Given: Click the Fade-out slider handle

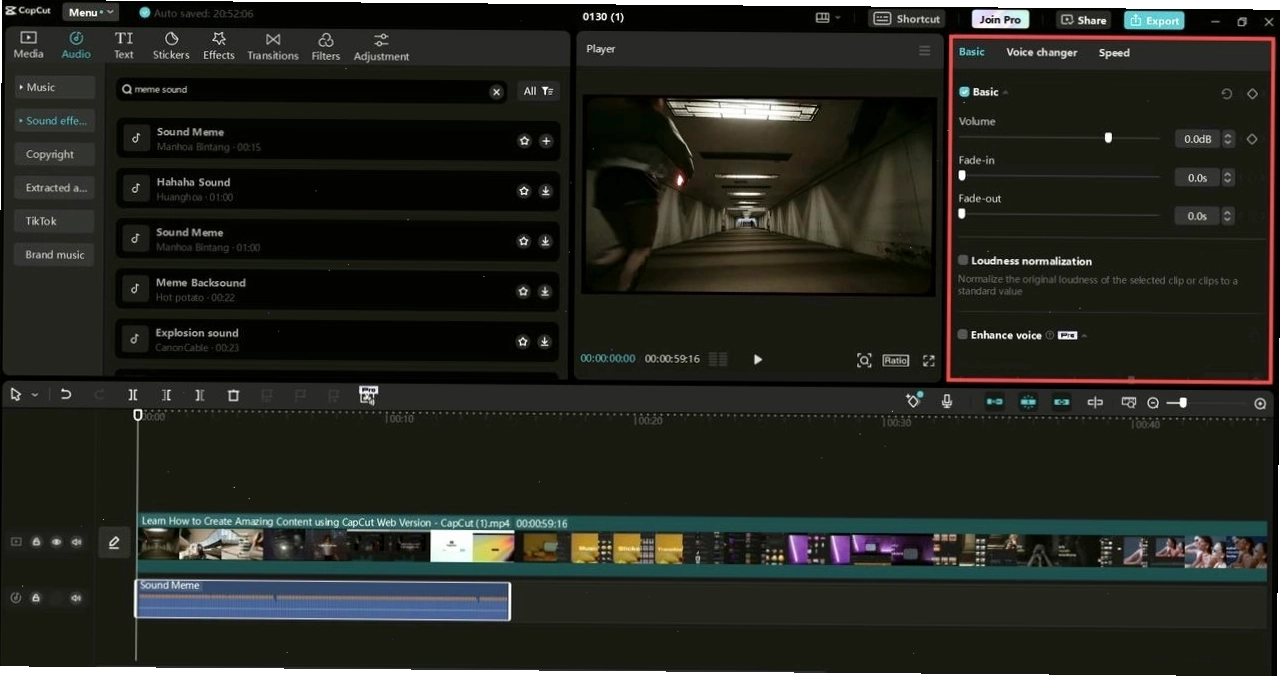Looking at the screenshot, I should pos(962,213).
